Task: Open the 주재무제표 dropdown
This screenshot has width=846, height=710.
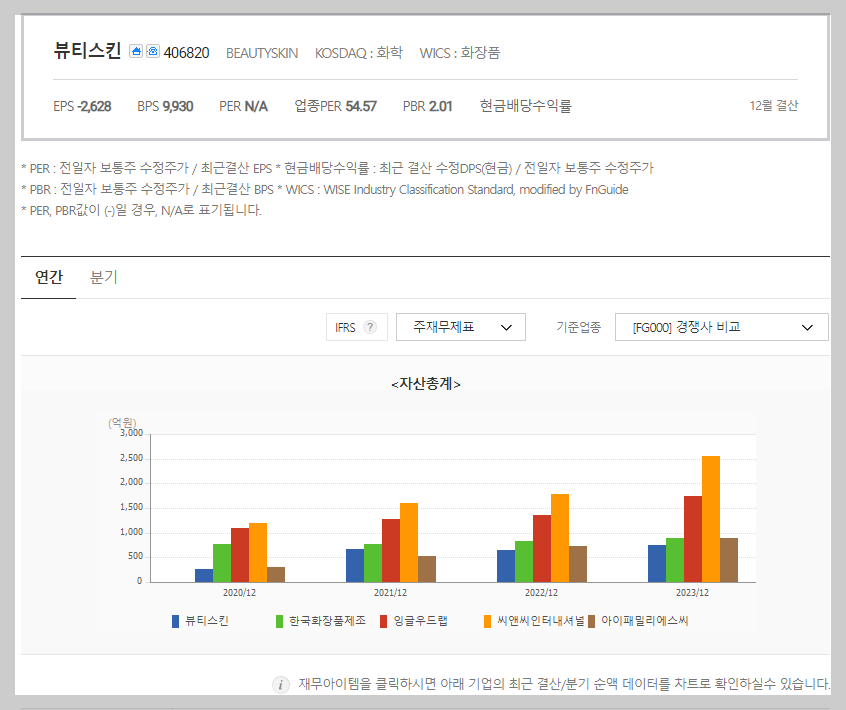Action: 461,327
